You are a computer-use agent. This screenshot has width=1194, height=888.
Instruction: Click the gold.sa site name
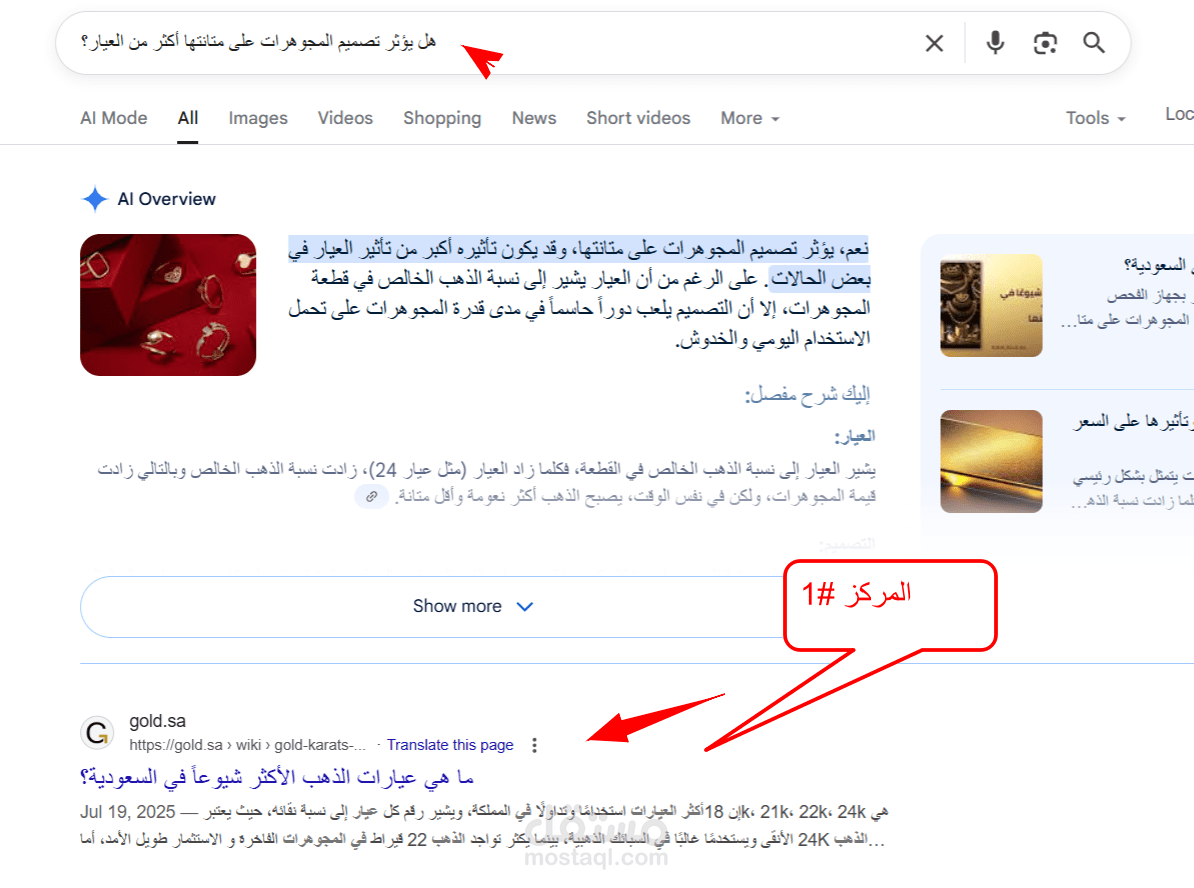158,720
